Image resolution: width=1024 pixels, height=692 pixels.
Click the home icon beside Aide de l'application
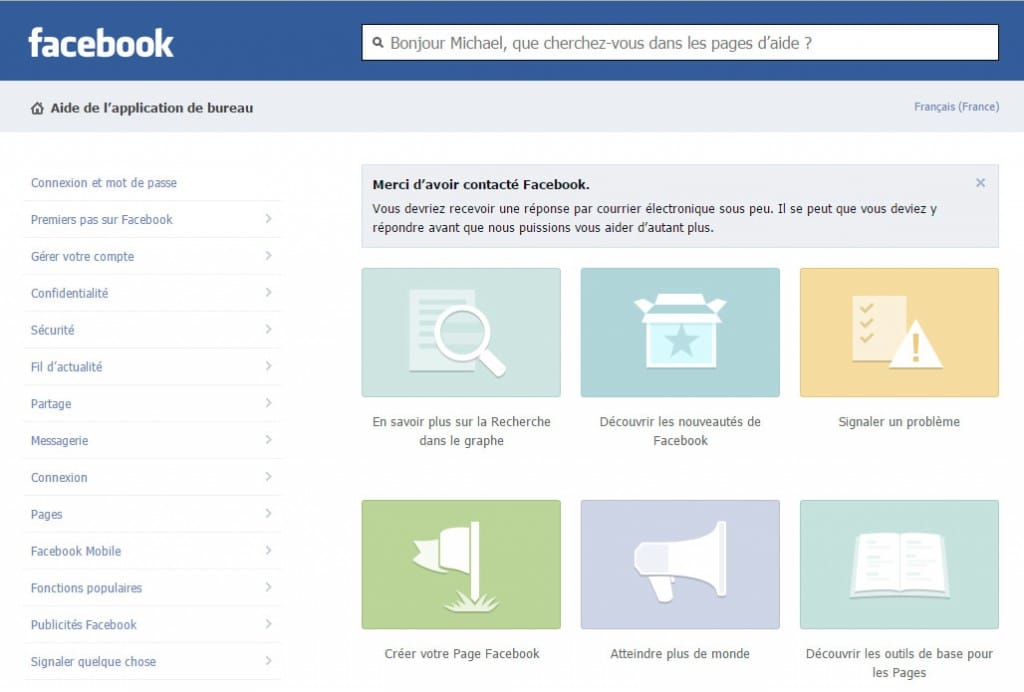click(x=37, y=108)
